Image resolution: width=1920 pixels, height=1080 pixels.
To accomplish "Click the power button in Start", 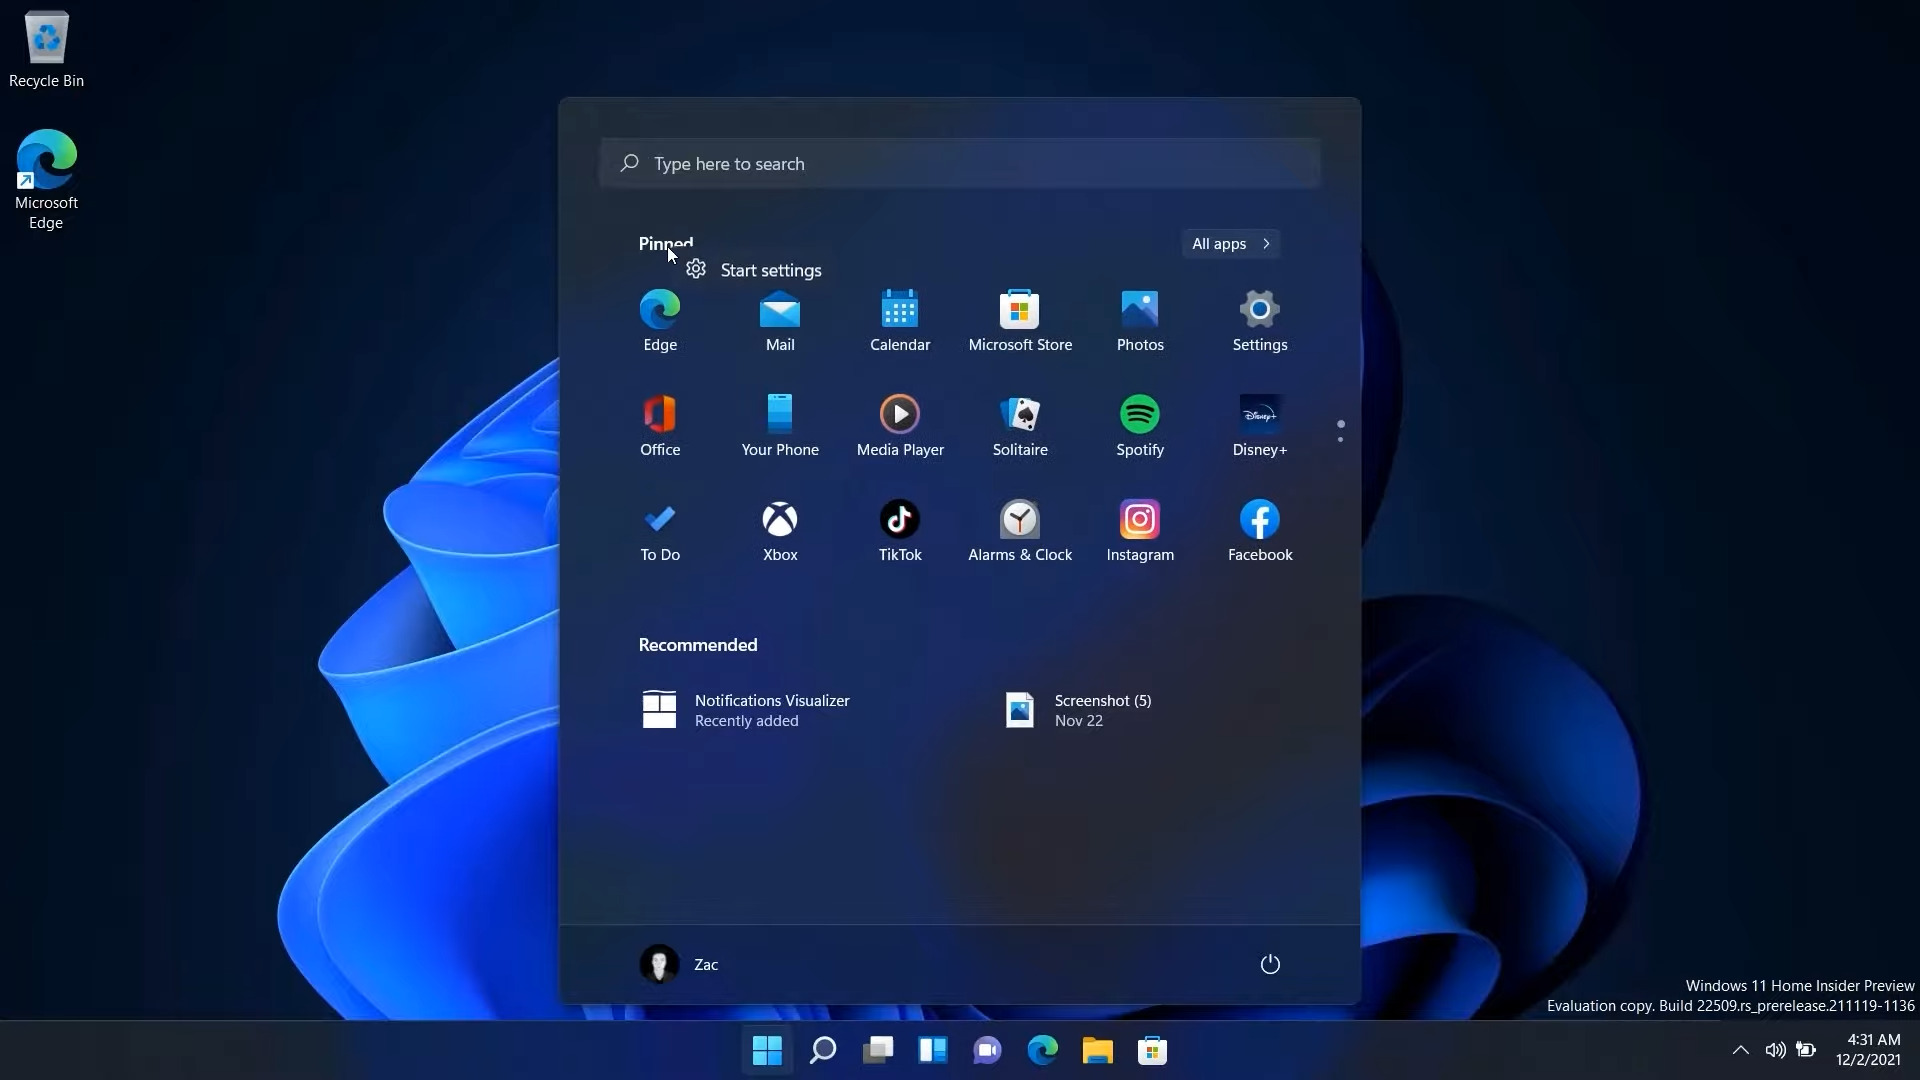I will click(x=1270, y=964).
